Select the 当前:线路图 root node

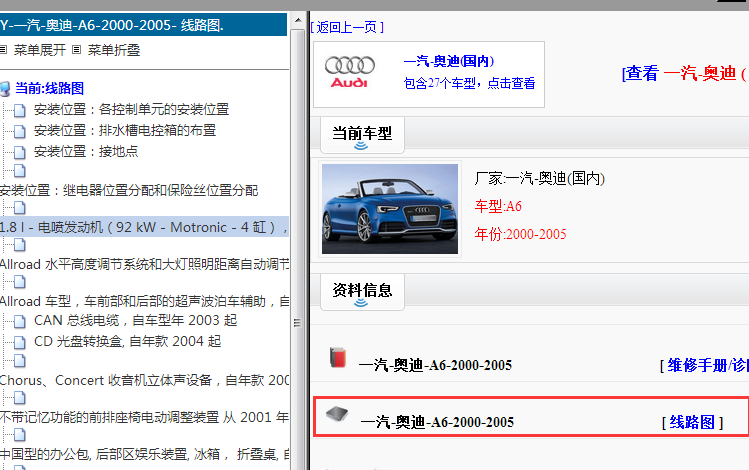pyautogui.click(x=49, y=88)
